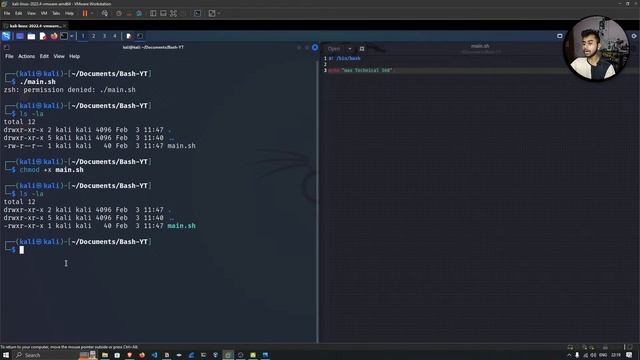Click the terminal prompt cursor line

click(x=22, y=250)
